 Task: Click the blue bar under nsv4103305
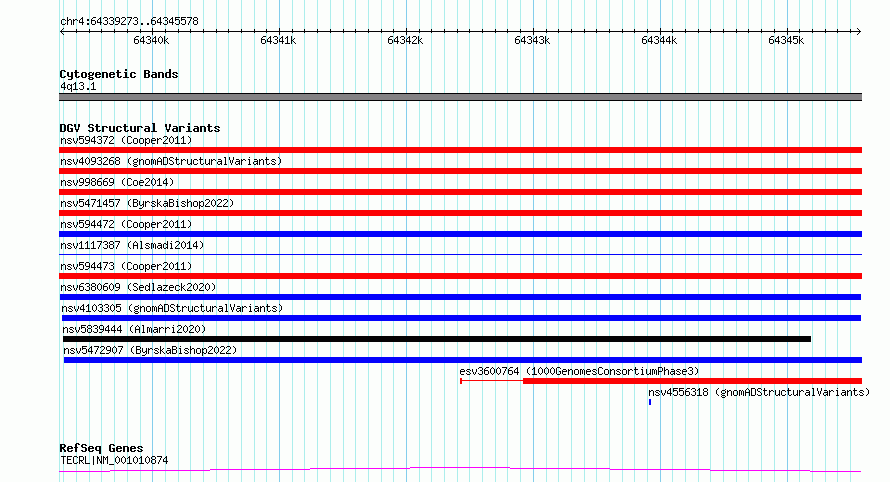(x=461, y=318)
